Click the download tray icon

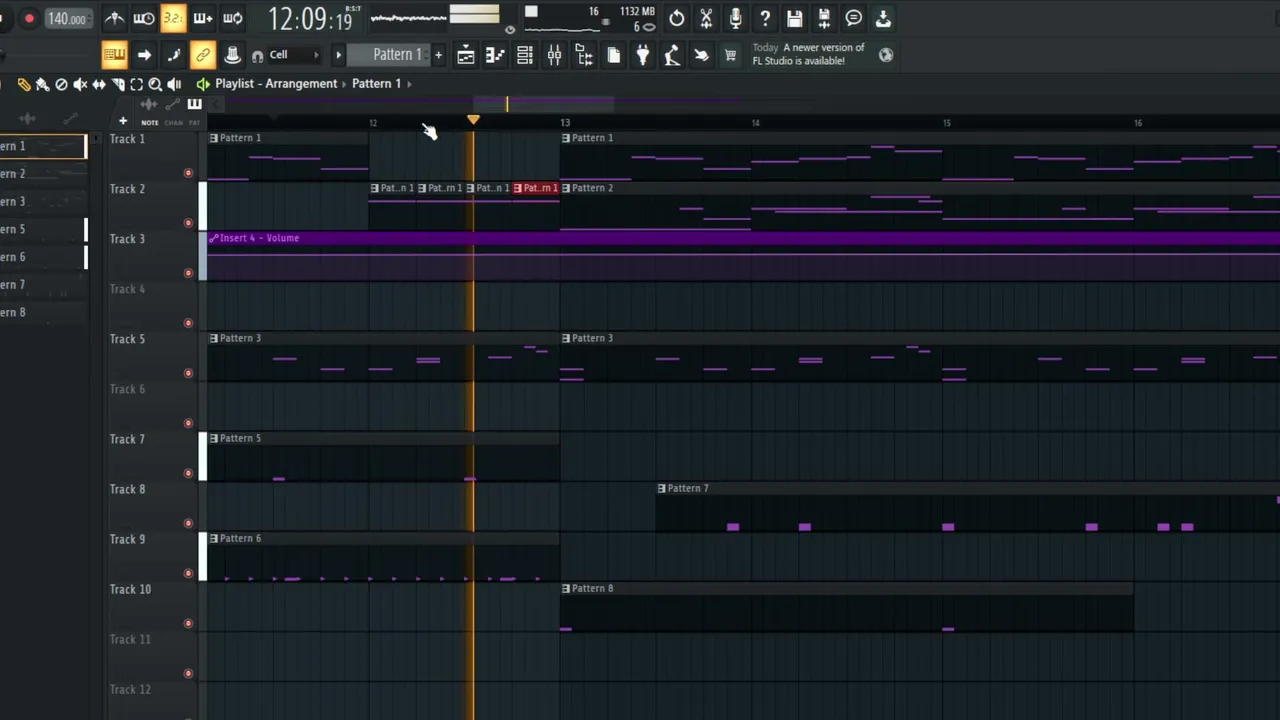pyautogui.click(x=883, y=18)
